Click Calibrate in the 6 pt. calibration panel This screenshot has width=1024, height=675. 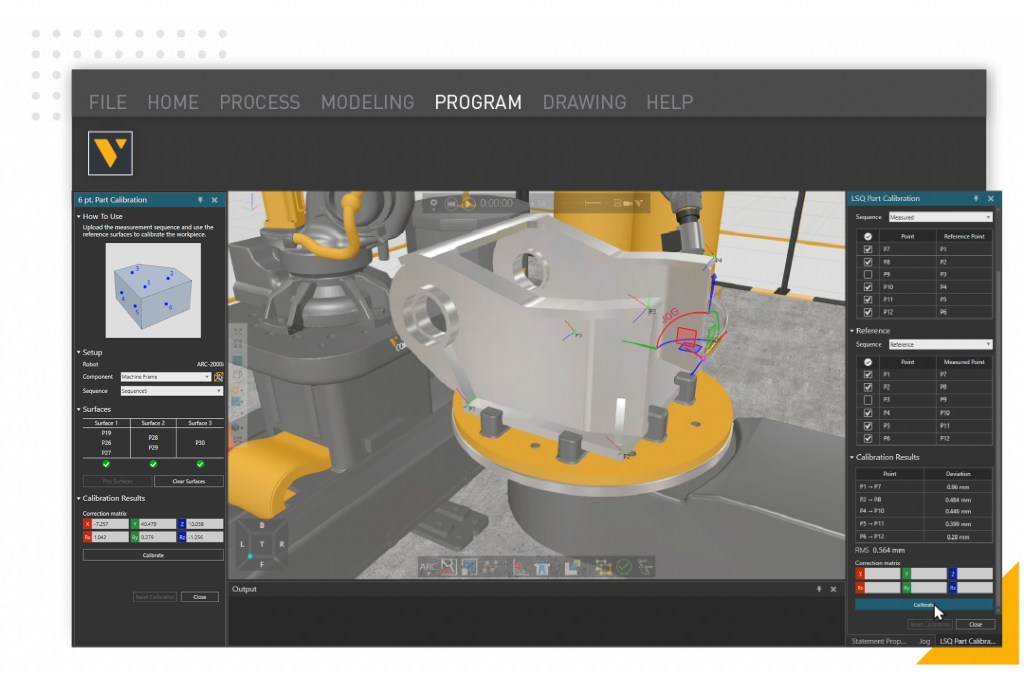153,555
